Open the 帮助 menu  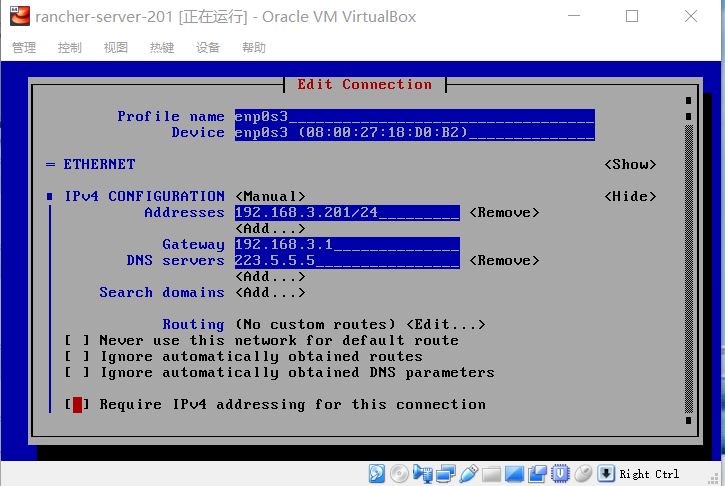click(x=254, y=48)
